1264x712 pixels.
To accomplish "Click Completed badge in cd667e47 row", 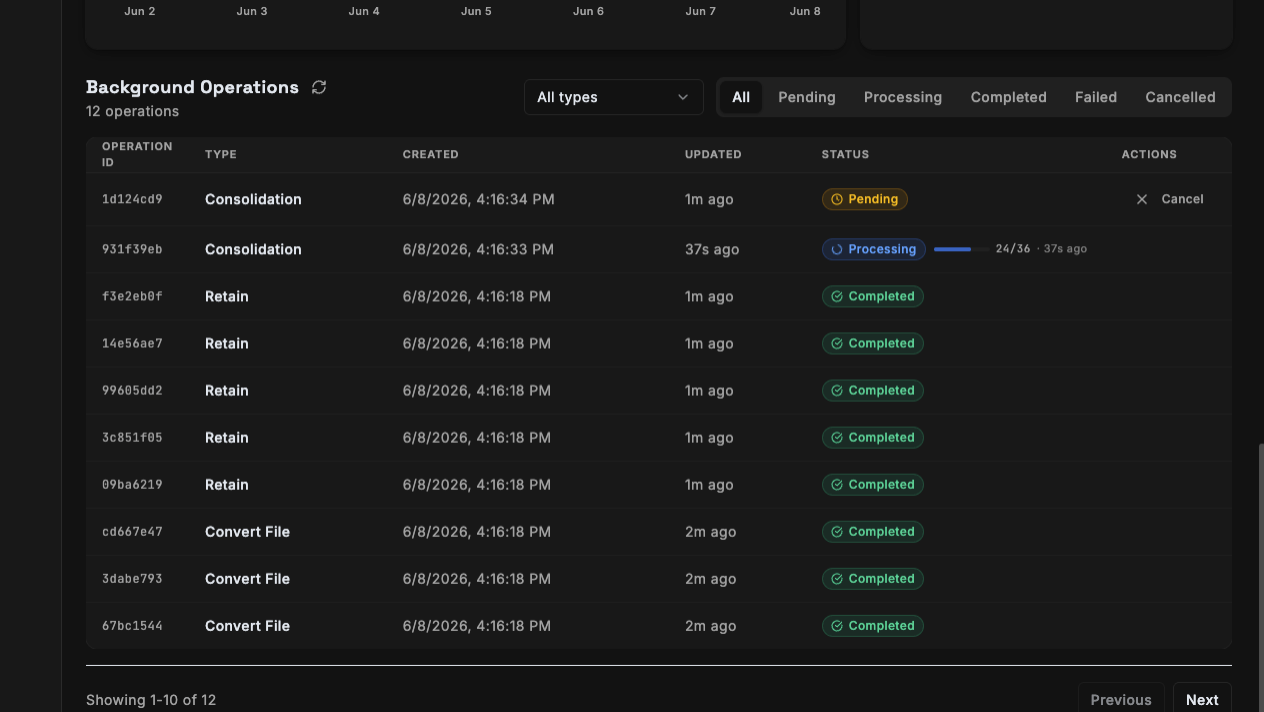I will (873, 531).
